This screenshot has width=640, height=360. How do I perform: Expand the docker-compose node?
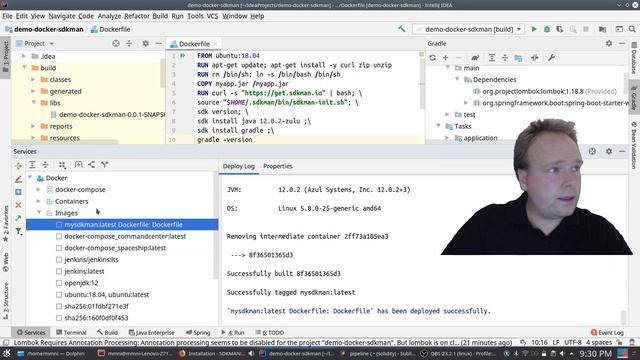[39, 190]
